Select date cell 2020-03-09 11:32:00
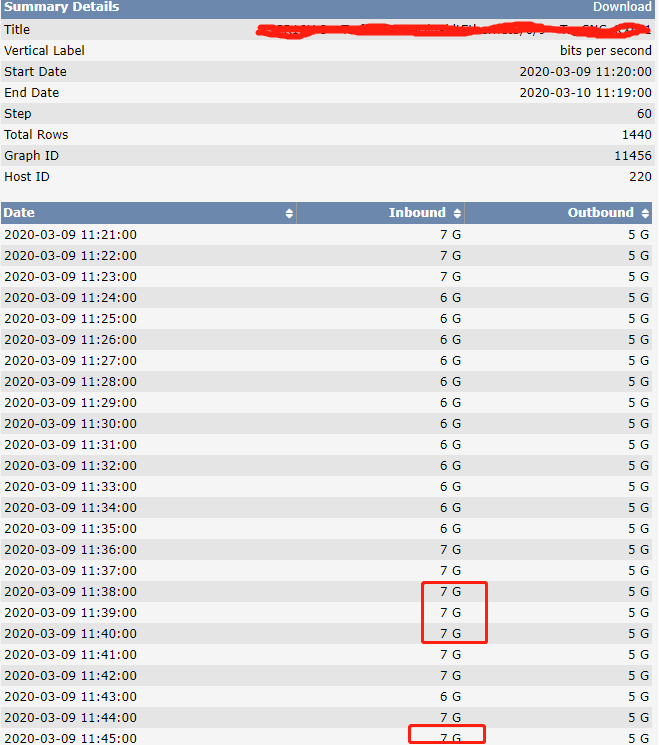Screen dimensions: 659x745 coord(70,466)
